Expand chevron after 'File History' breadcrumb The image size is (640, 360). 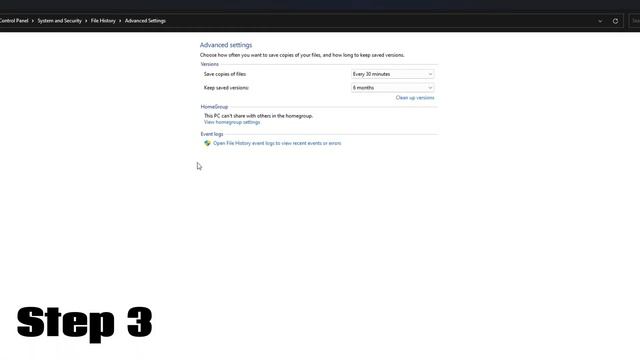120,21
